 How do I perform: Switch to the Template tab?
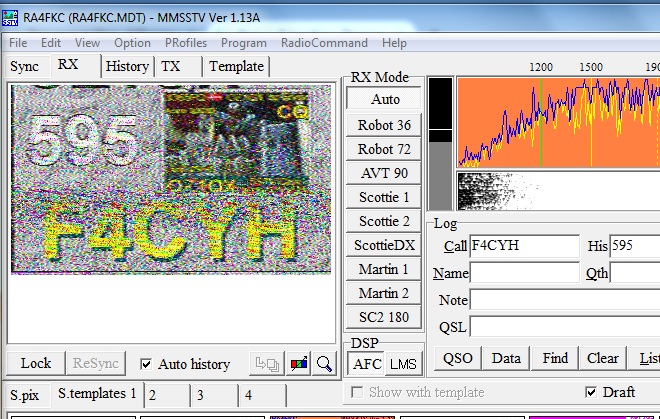[236, 66]
